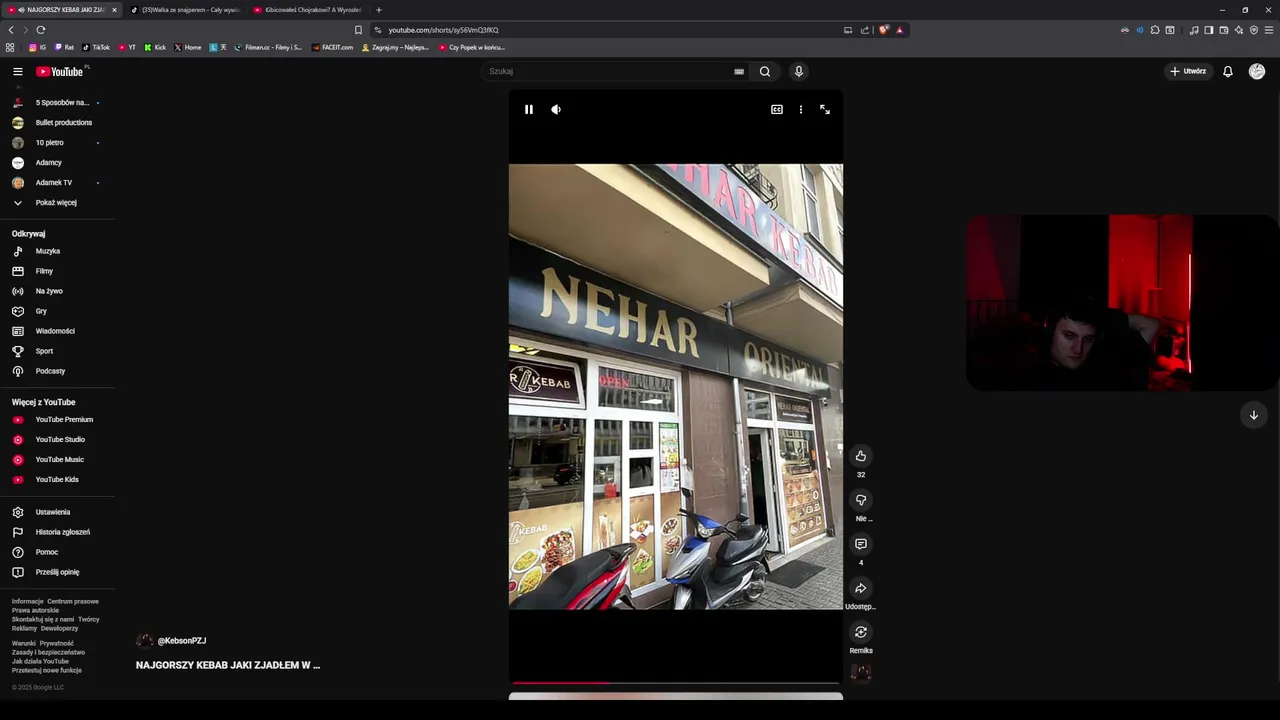Switch to 'Kibicowałeś Chojrakowi?' tab

308,10
